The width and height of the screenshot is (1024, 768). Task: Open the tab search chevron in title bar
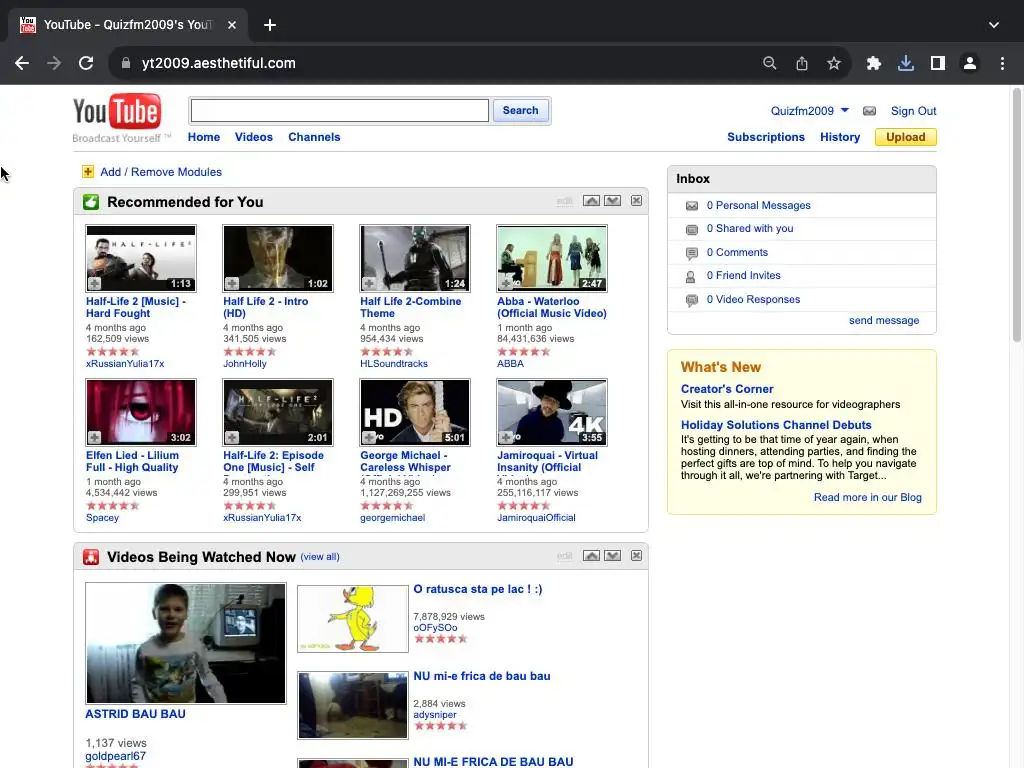pyautogui.click(x=993, y=25)
